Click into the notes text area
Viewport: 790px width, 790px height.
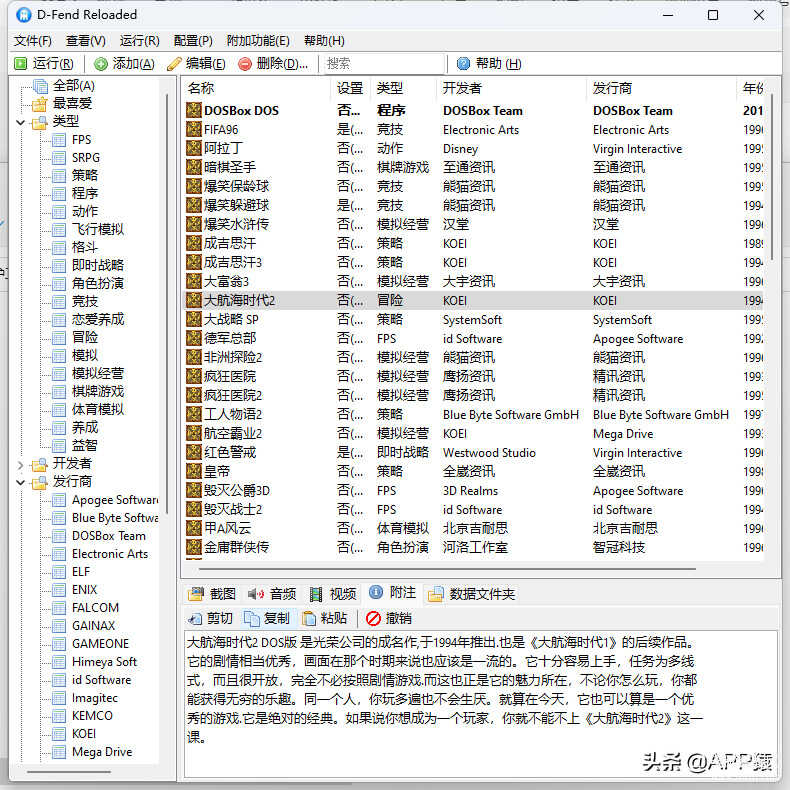click(480, 704)
